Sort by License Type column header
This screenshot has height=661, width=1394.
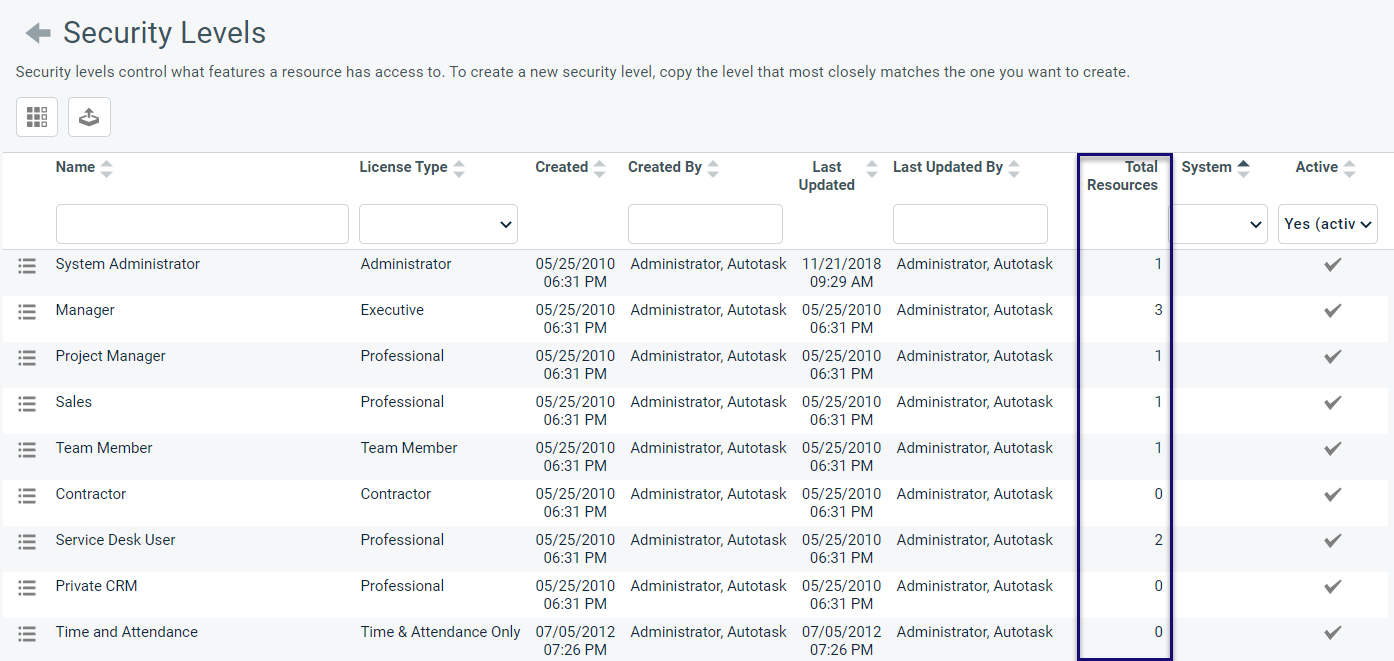point(412,167)
